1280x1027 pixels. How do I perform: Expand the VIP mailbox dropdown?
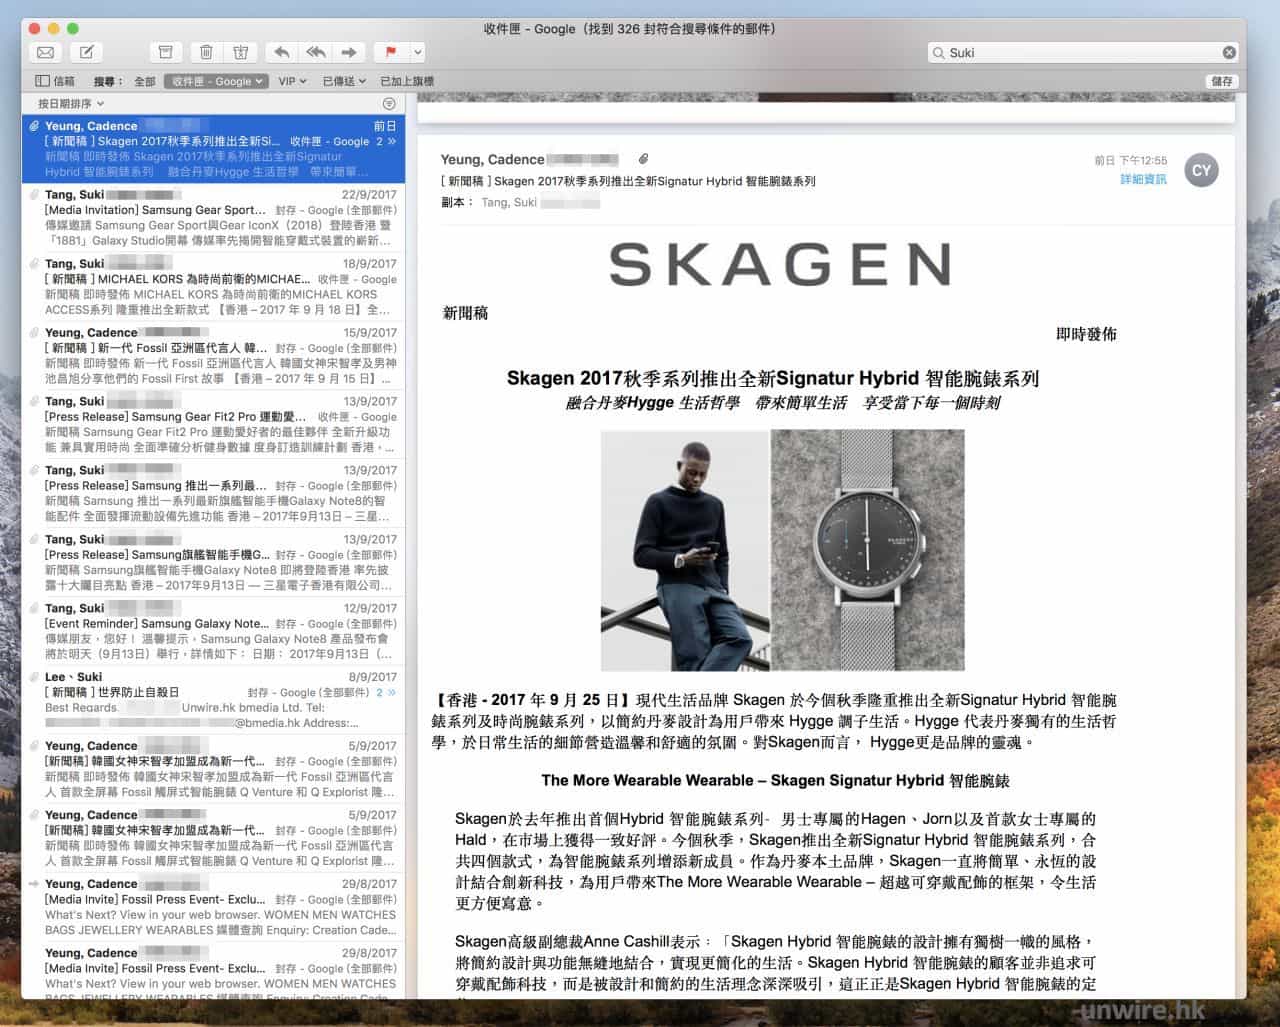292,81
